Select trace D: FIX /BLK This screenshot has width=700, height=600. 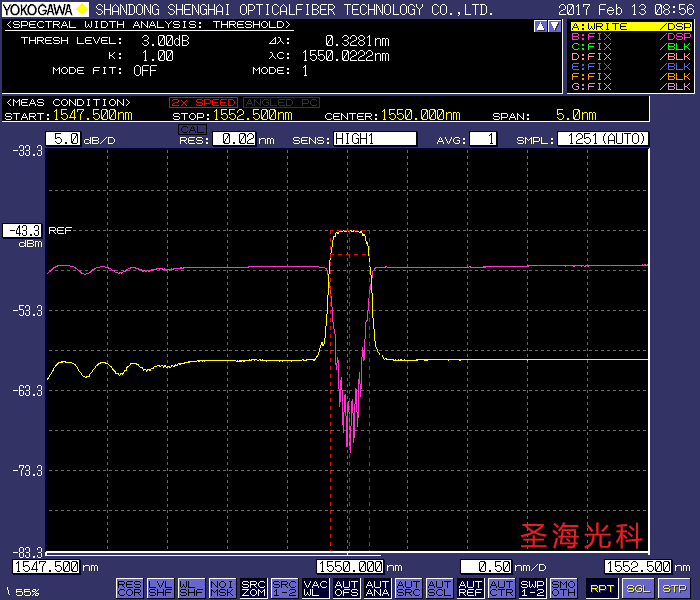tap(631, 57)
